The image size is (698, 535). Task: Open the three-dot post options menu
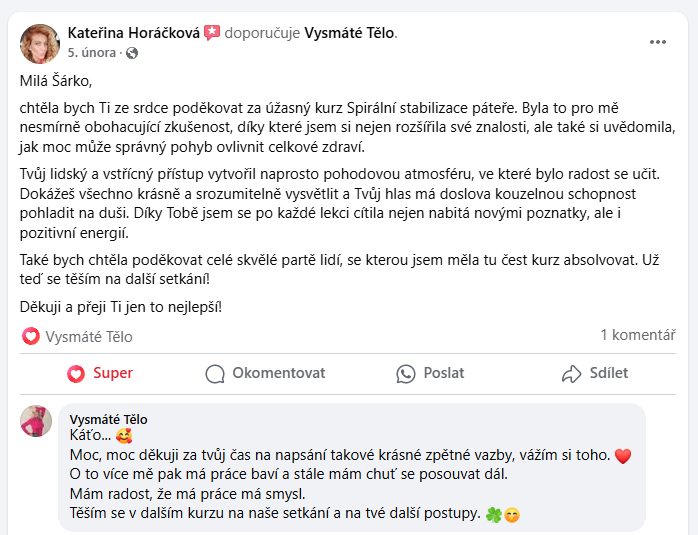point(657,42)
